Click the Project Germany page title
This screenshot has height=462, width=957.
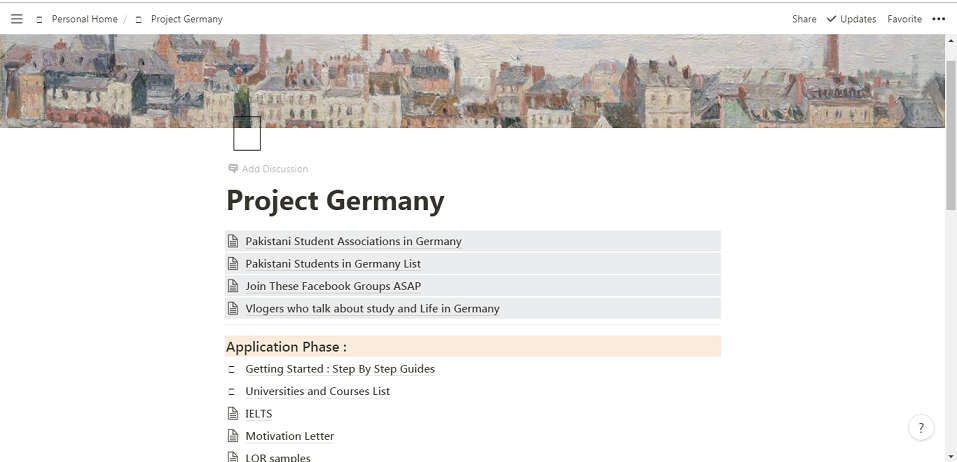coord(335,200)
